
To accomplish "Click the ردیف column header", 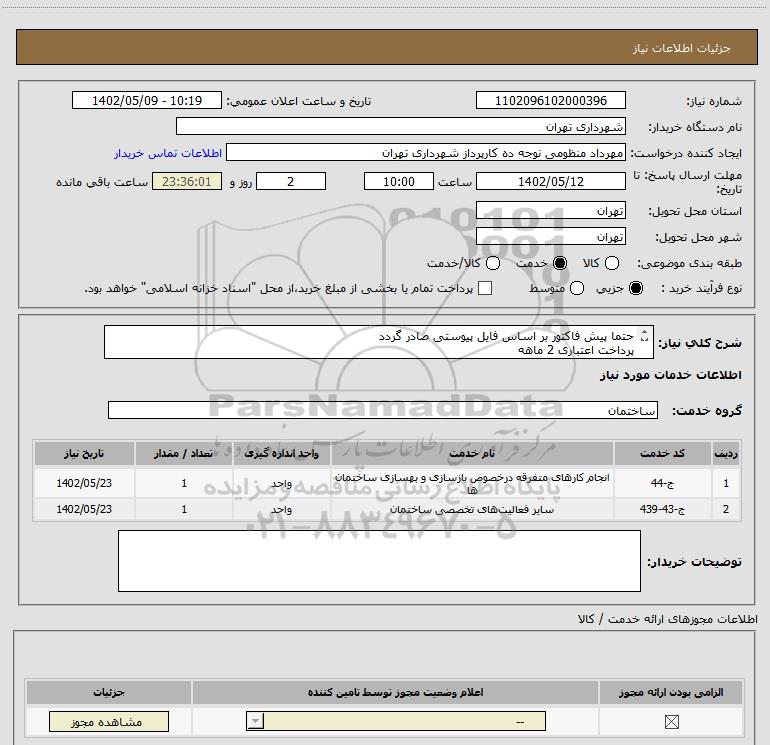I will (726, 453).
